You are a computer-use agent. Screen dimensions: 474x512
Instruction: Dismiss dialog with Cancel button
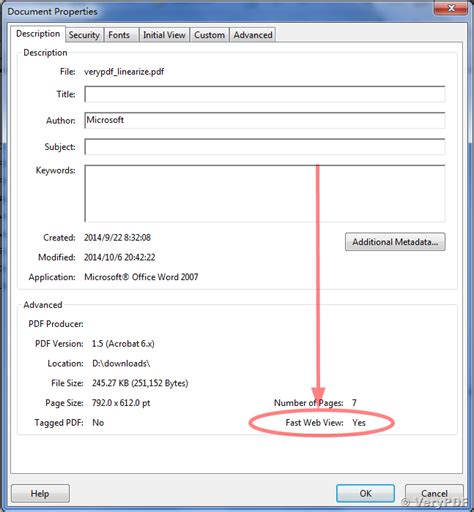coord(434,493)
